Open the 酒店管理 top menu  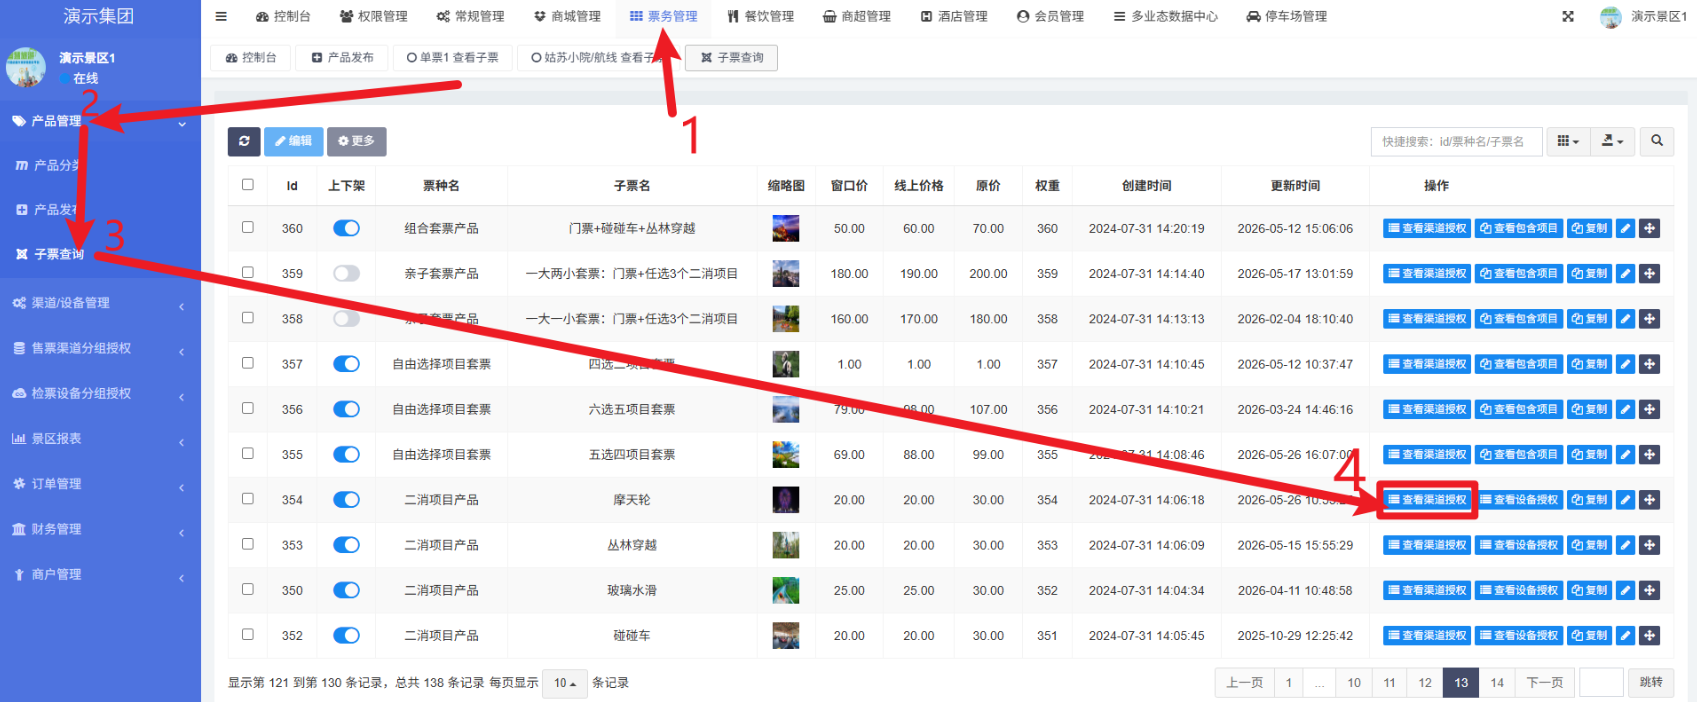(x=954, y=16)
